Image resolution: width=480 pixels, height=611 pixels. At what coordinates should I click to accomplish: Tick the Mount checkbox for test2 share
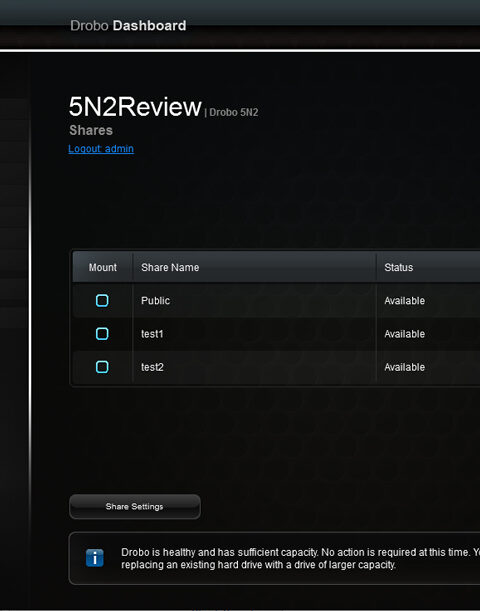[102, 367]
